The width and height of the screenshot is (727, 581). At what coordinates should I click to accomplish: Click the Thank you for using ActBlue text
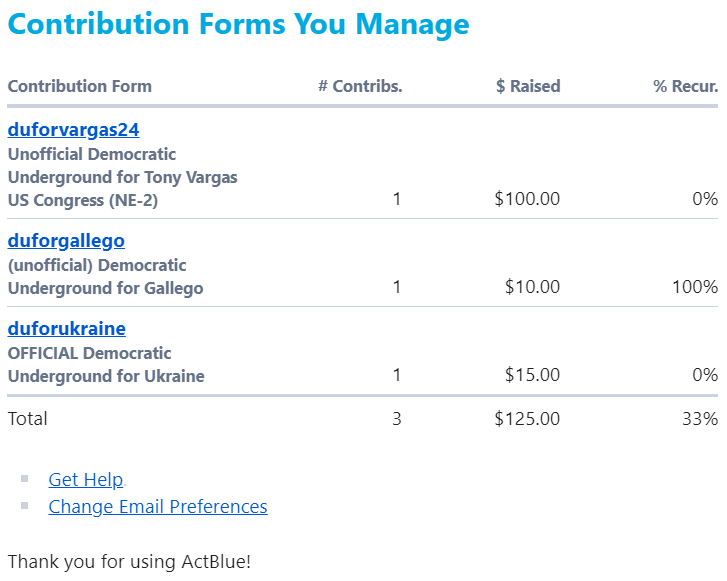pyautogui.click(x=129, y=561)
